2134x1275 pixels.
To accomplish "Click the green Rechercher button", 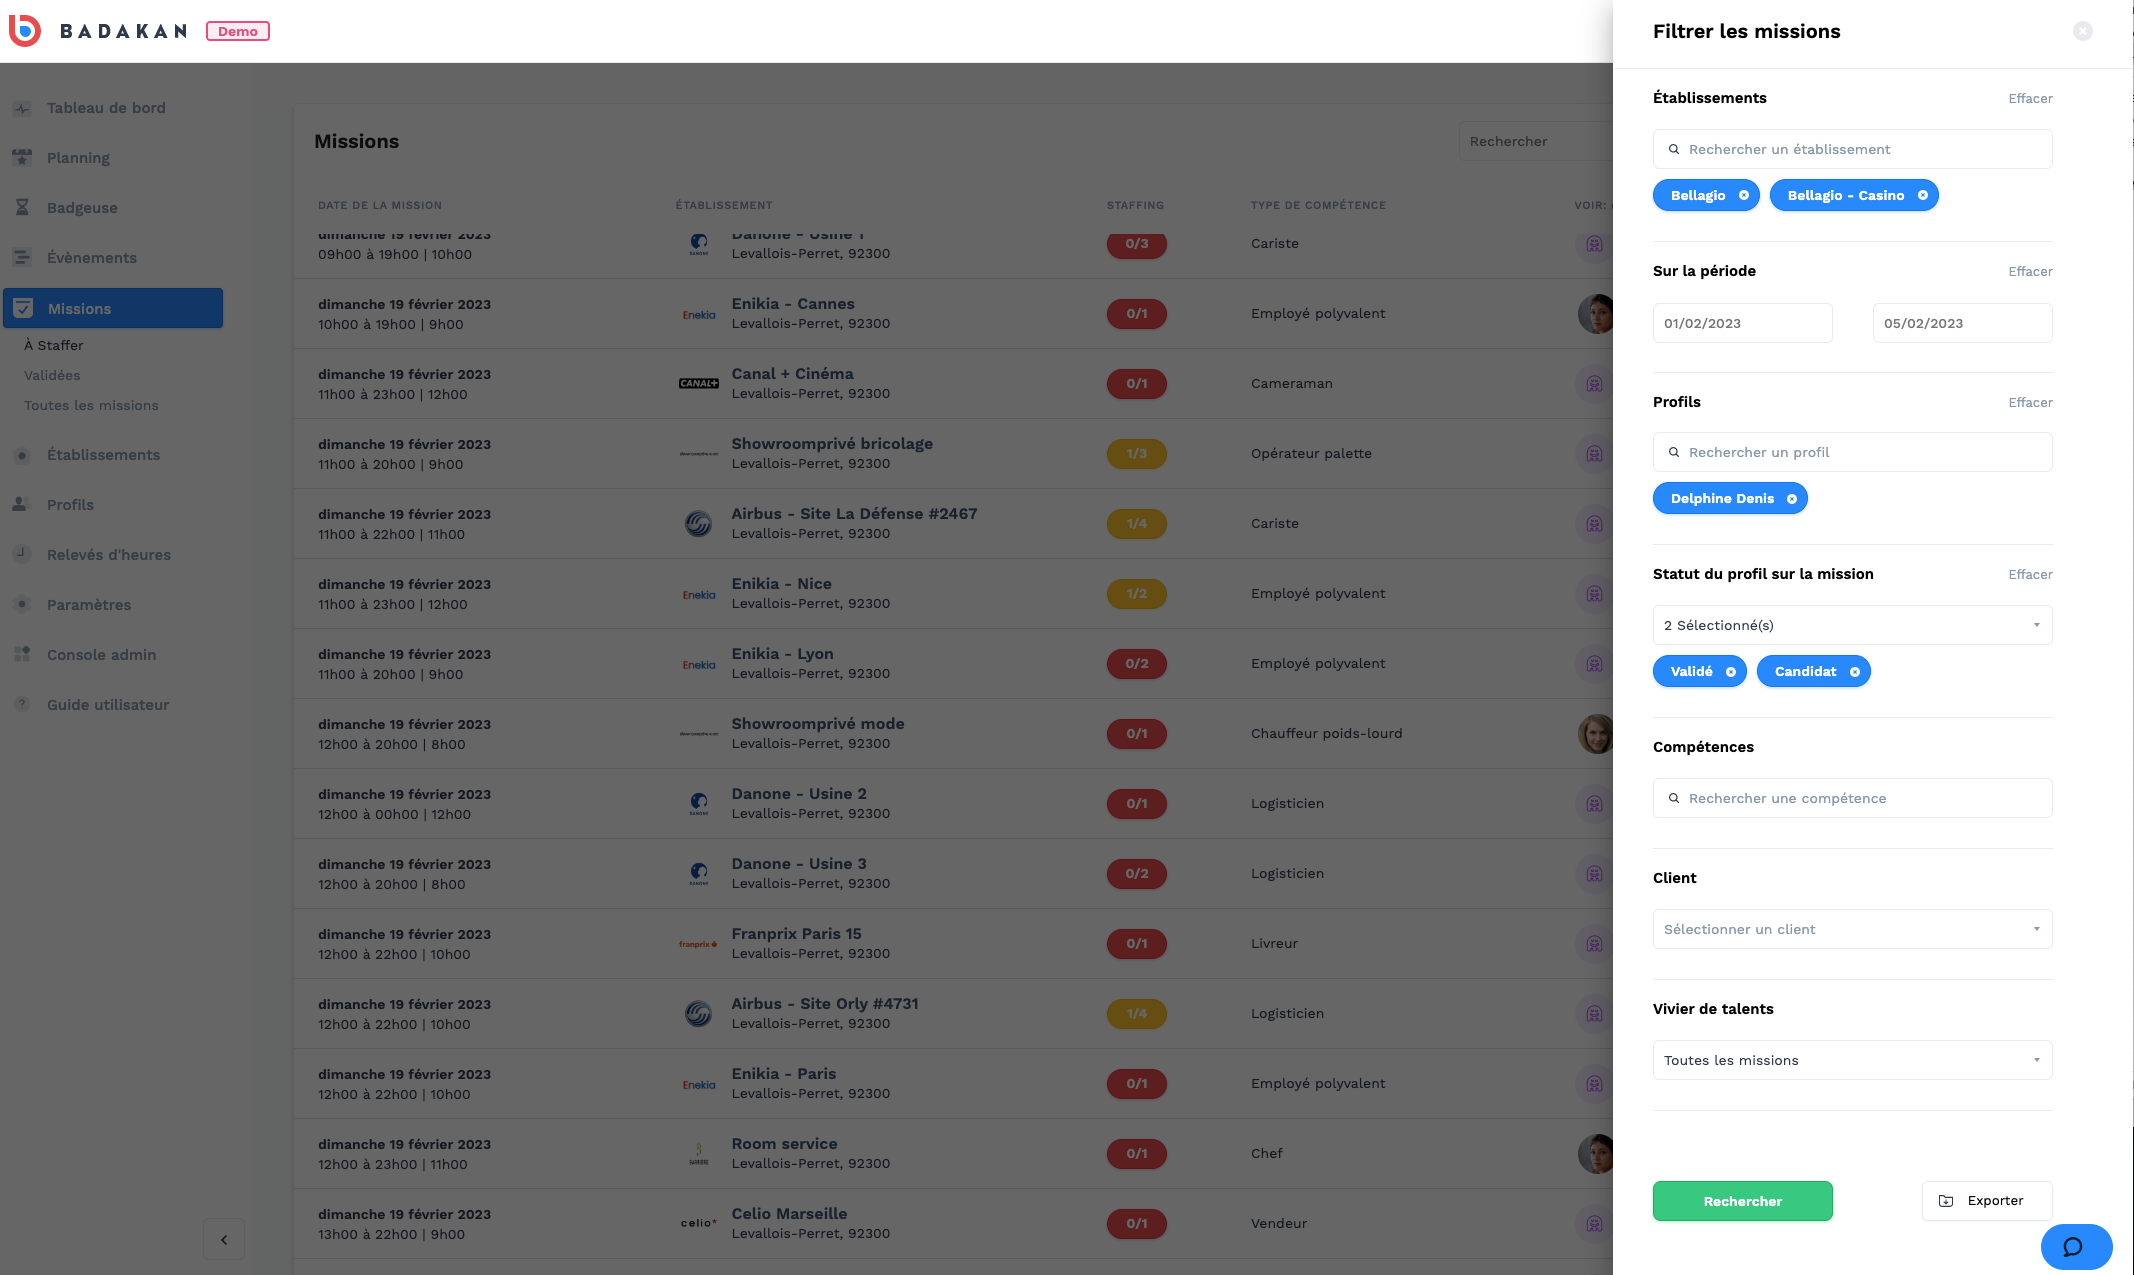I will [1742, 1201].
